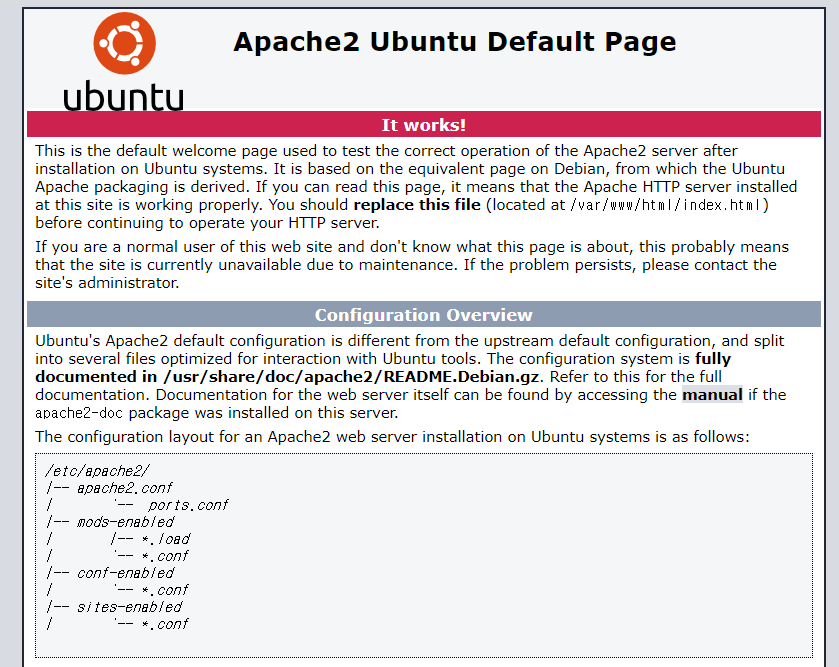839x667 pixels.
Task: Click the apache2-doc package name
Action: tap(79, 413)
